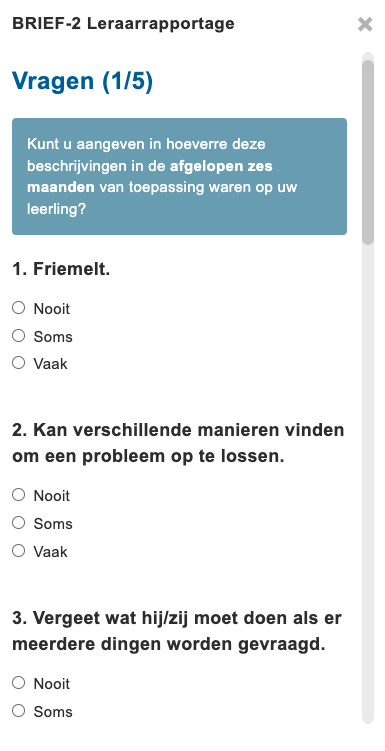Click the BRIEF-2 Leraarrapportage title
The width and height of the screenshot is (385, 751).
point(124,23)
